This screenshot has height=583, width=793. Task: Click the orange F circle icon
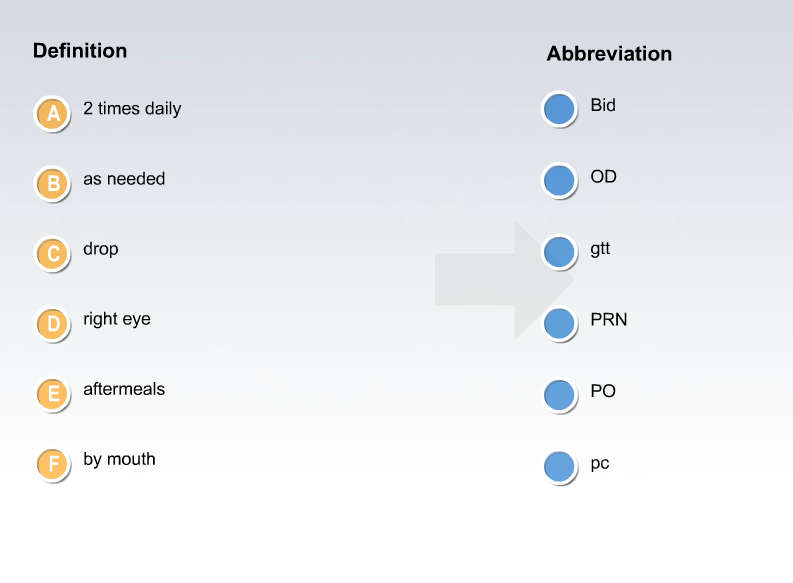click(52, 464)
